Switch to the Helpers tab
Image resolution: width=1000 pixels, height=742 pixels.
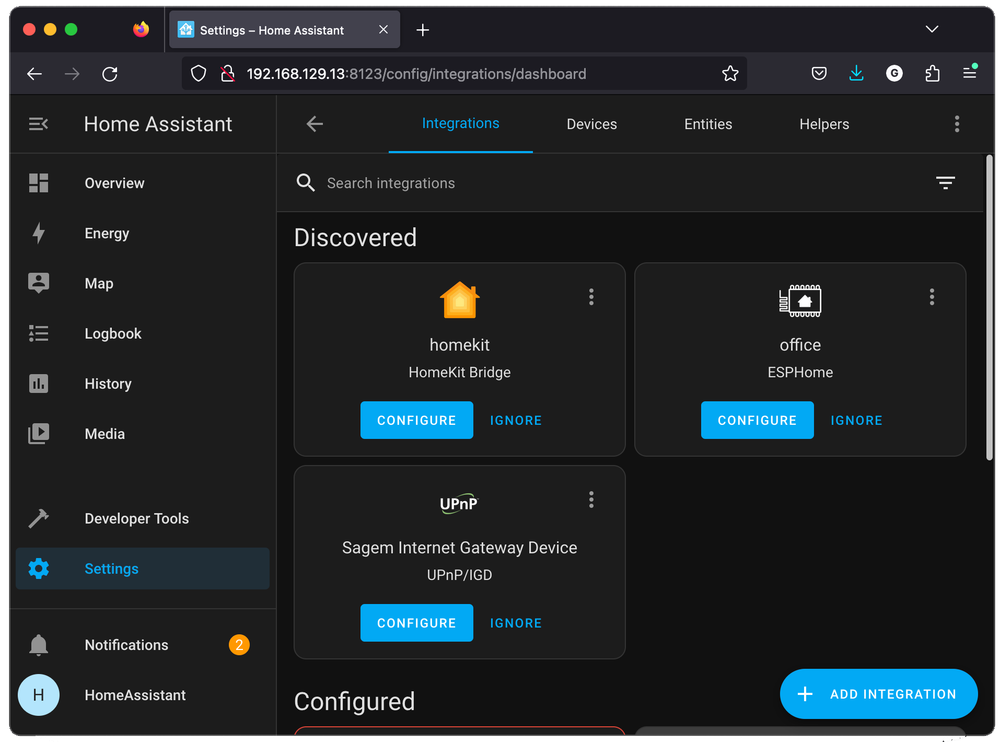(824, 124)
